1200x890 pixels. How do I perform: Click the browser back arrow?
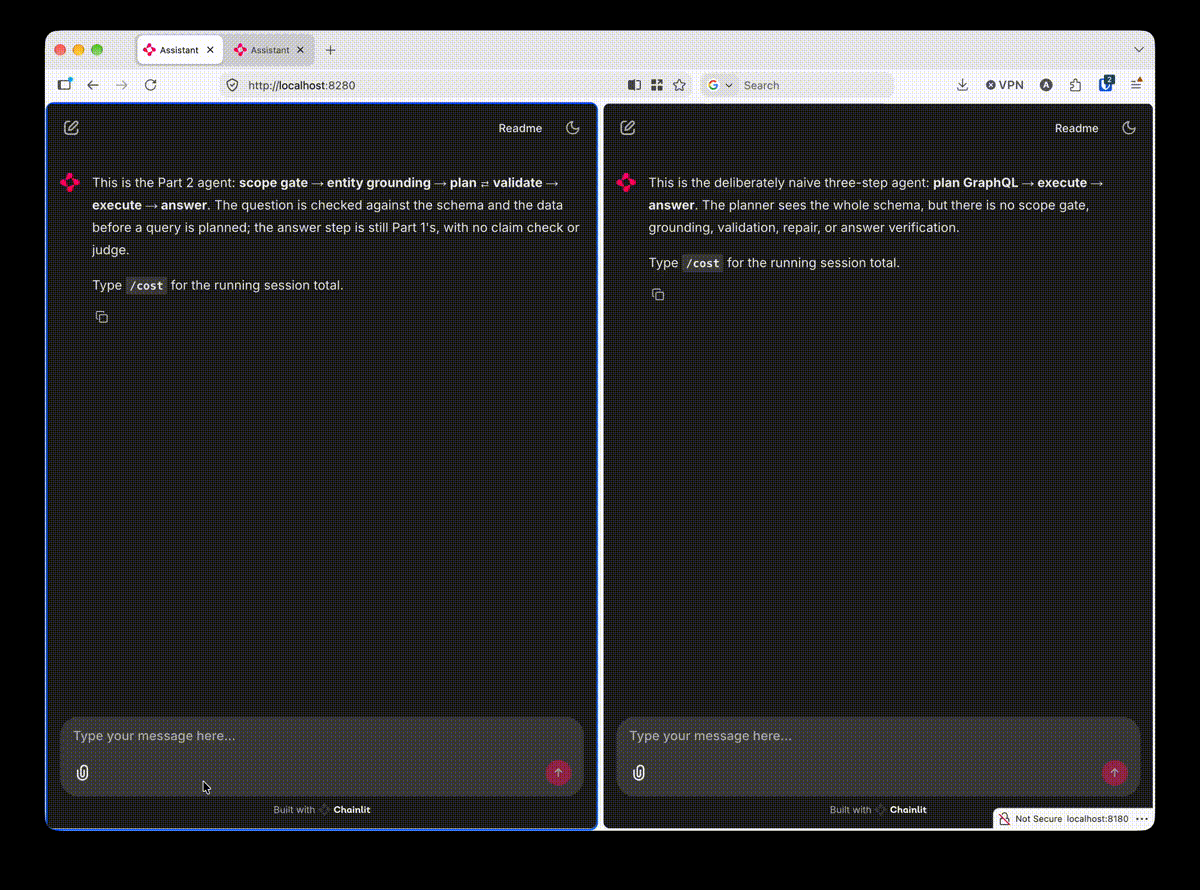tap(93, 85)
